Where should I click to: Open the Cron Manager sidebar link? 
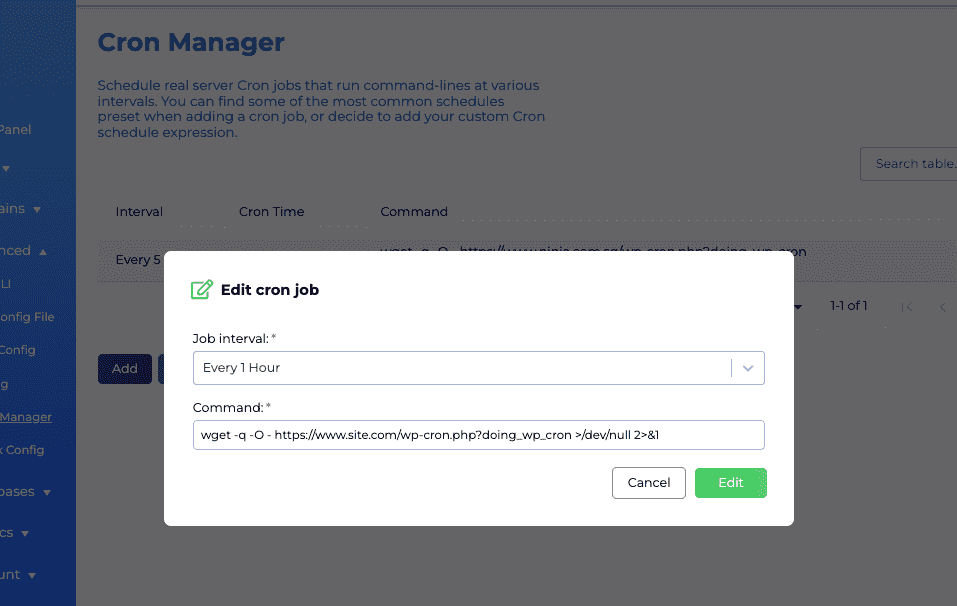[26, 417]
